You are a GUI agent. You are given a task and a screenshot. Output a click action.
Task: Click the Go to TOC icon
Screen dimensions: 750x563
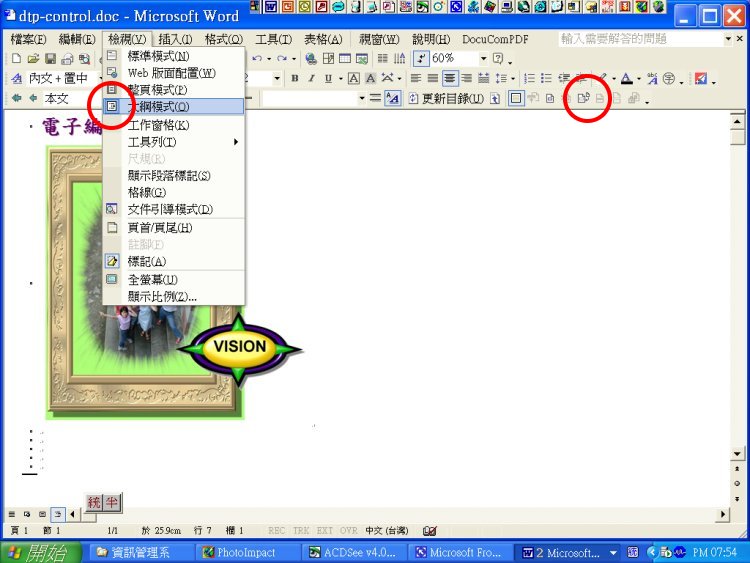point(495,99)
